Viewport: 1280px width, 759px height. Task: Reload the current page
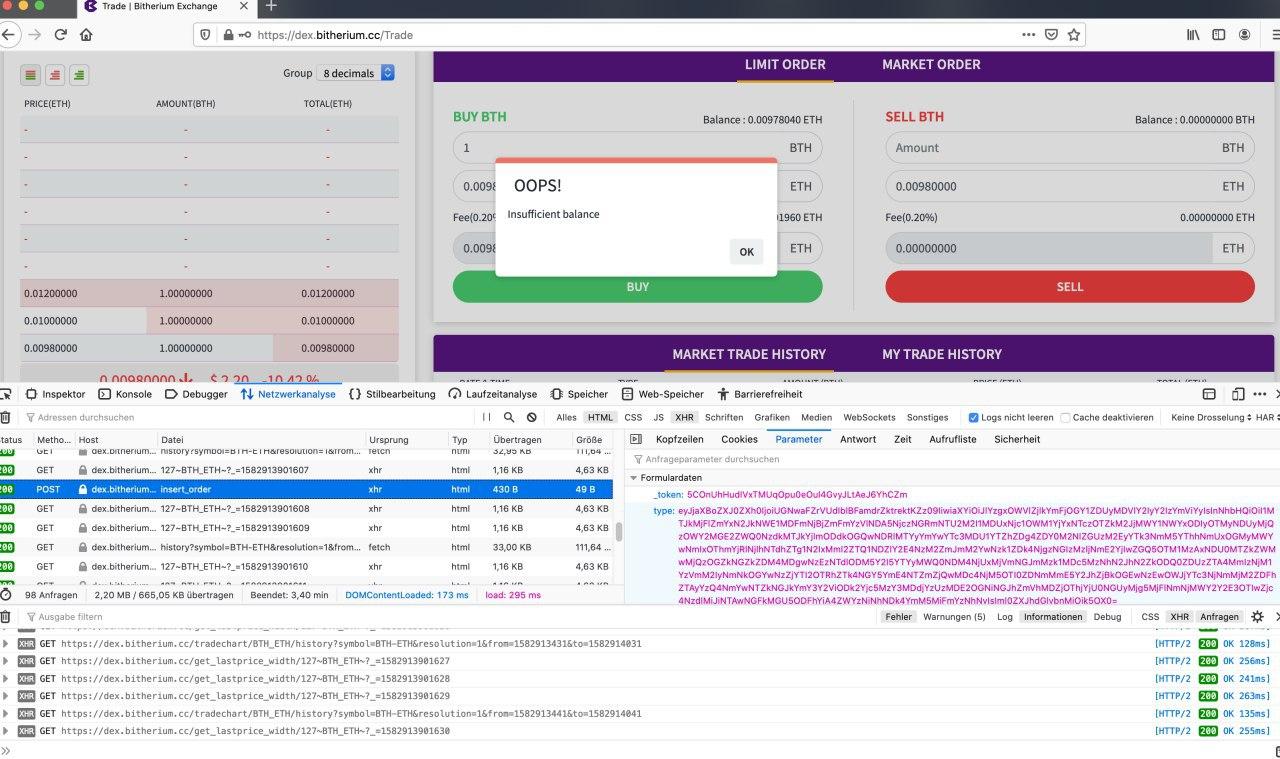click(x=61, y=34)
